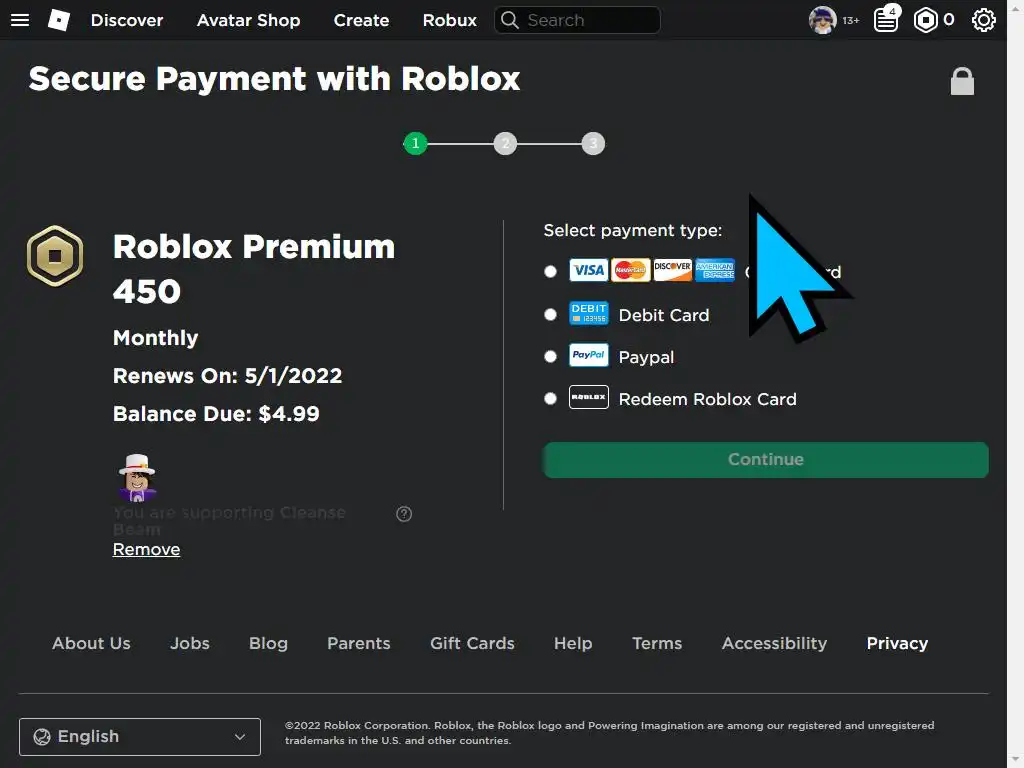Click the Debit card logo
The image size is (1024, 768).
pyautogui.click(x=588, y=313)
